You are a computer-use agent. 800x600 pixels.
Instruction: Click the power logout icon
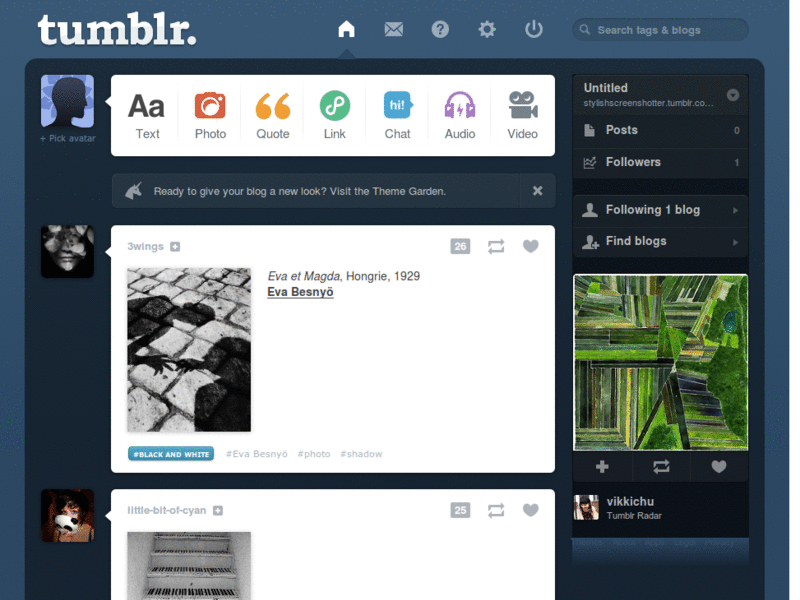coord(534,29)
